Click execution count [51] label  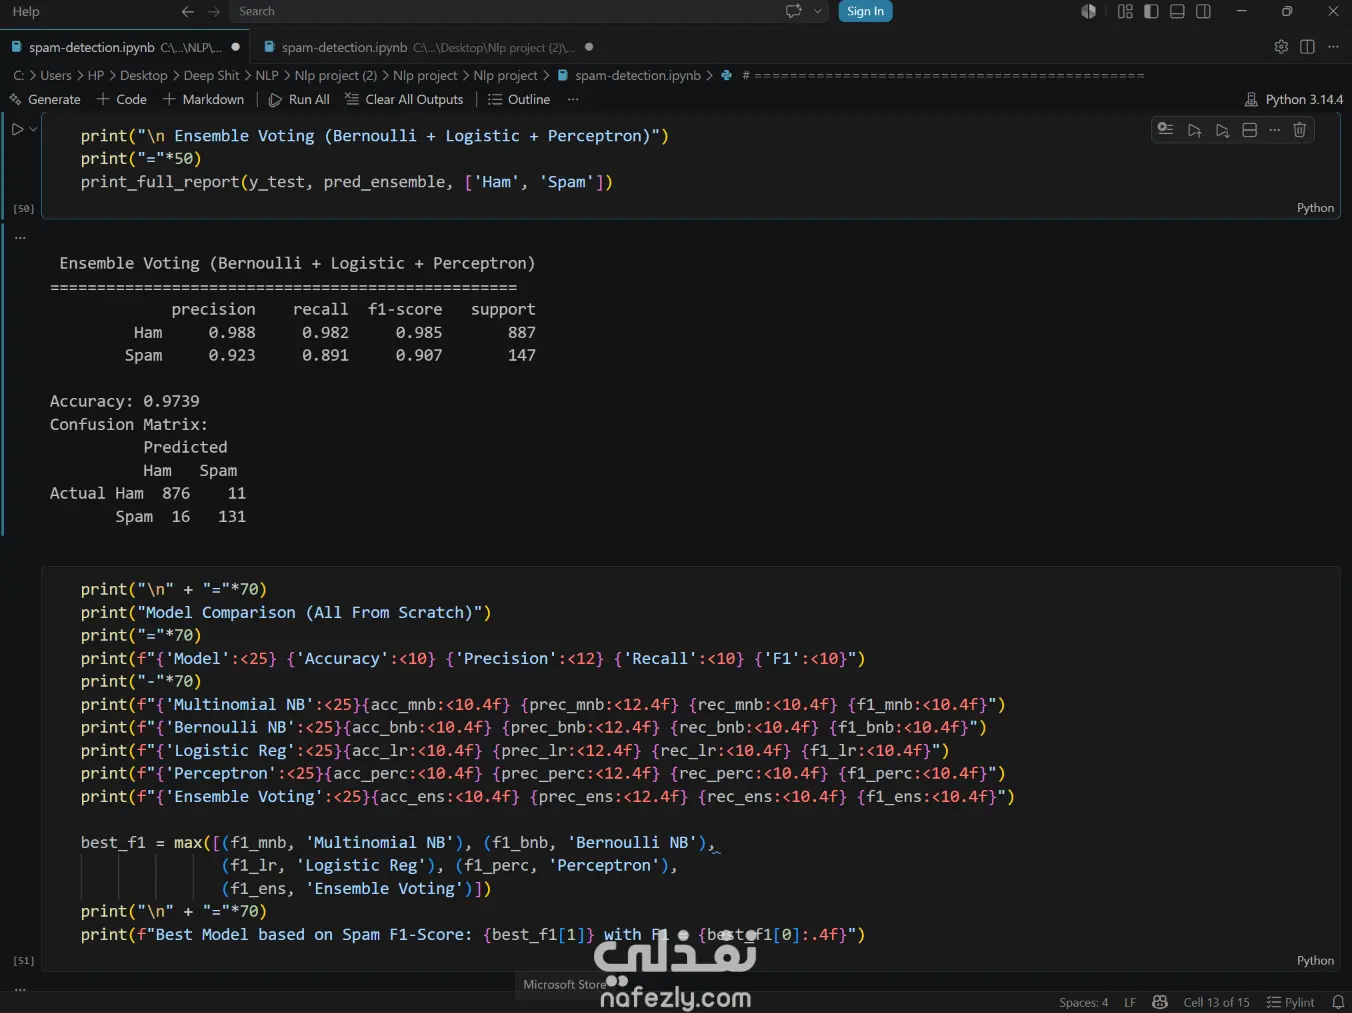pyautogui.click(x=24, y=960)
